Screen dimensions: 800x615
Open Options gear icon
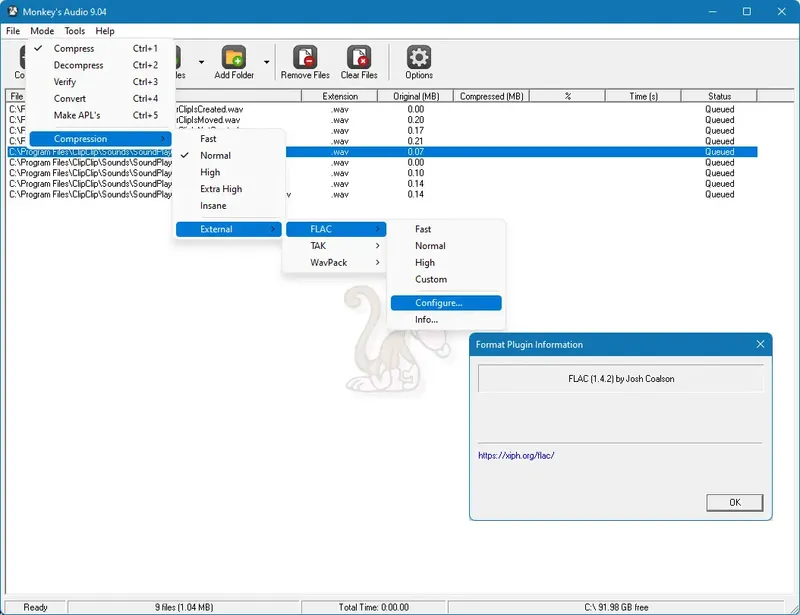tap(419, 58)
